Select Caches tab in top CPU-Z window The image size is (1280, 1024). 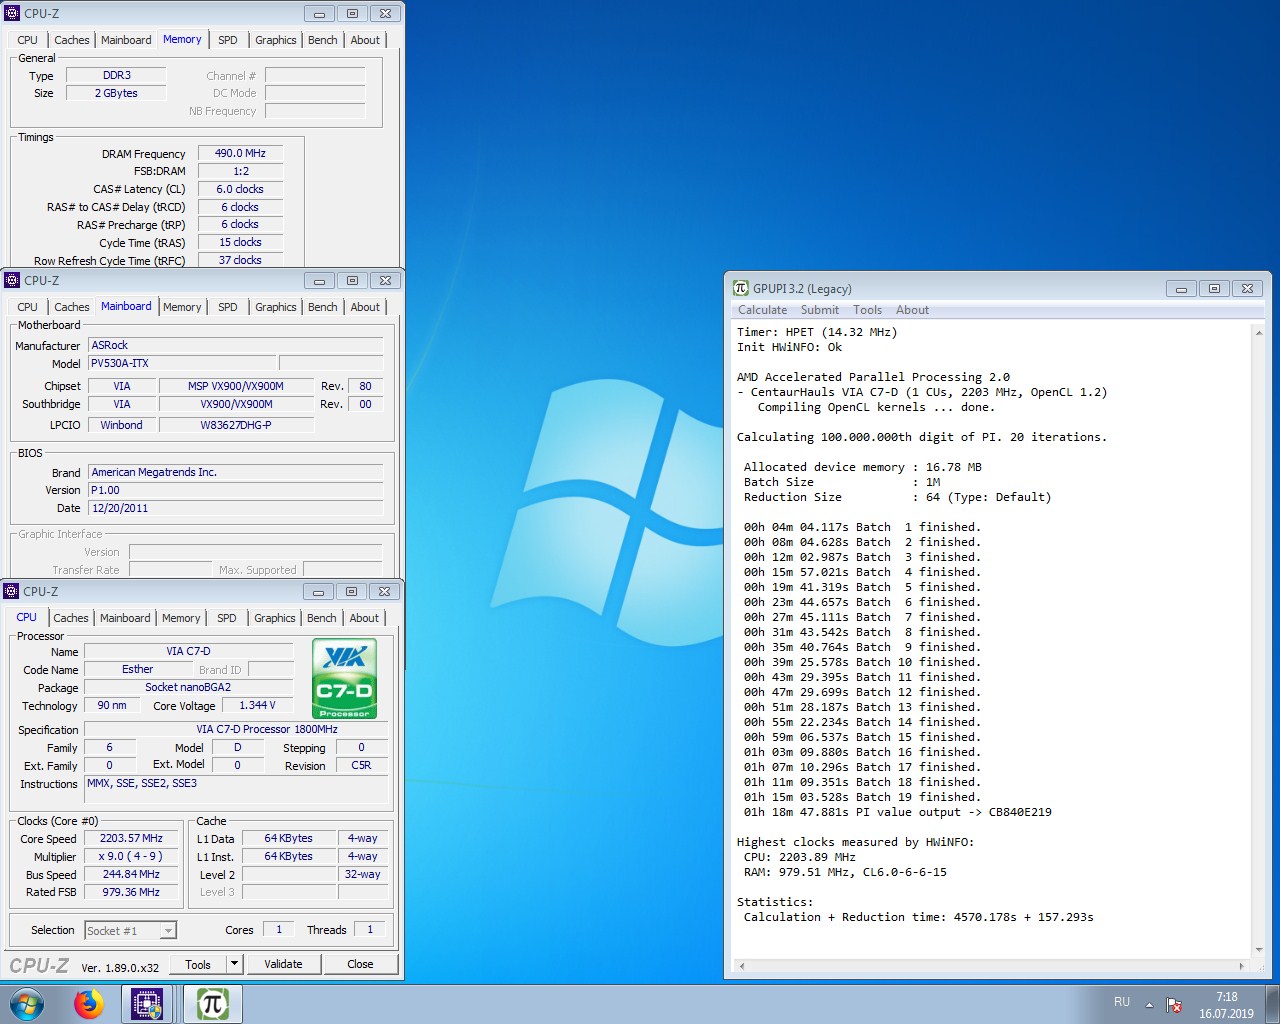72,40
